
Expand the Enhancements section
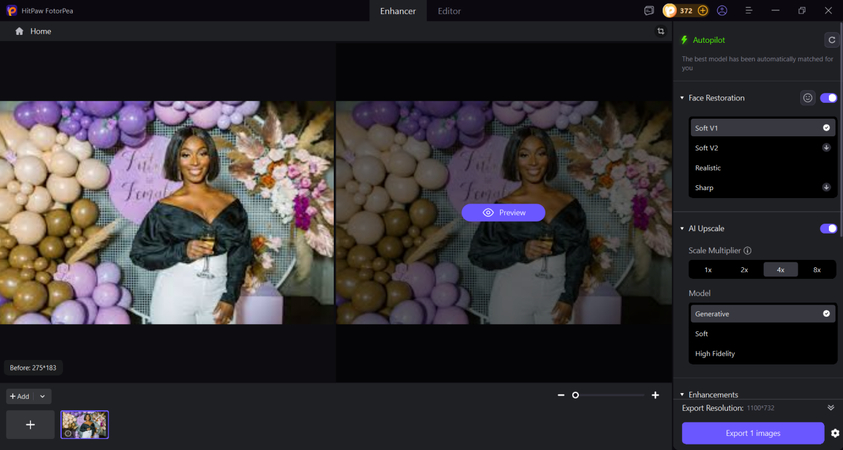[x=682, y=395]
